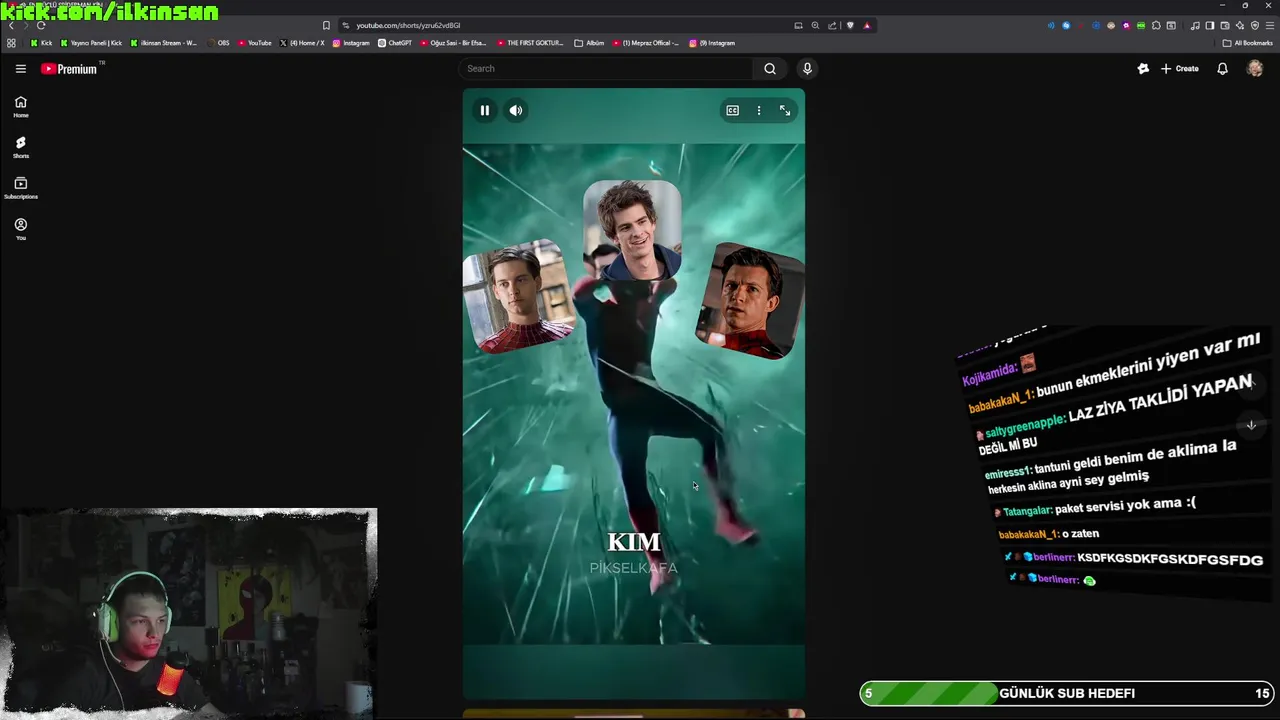1280x720 pixels.
Task: Toggle closed captions on the Short
Action: pos(733,110)
